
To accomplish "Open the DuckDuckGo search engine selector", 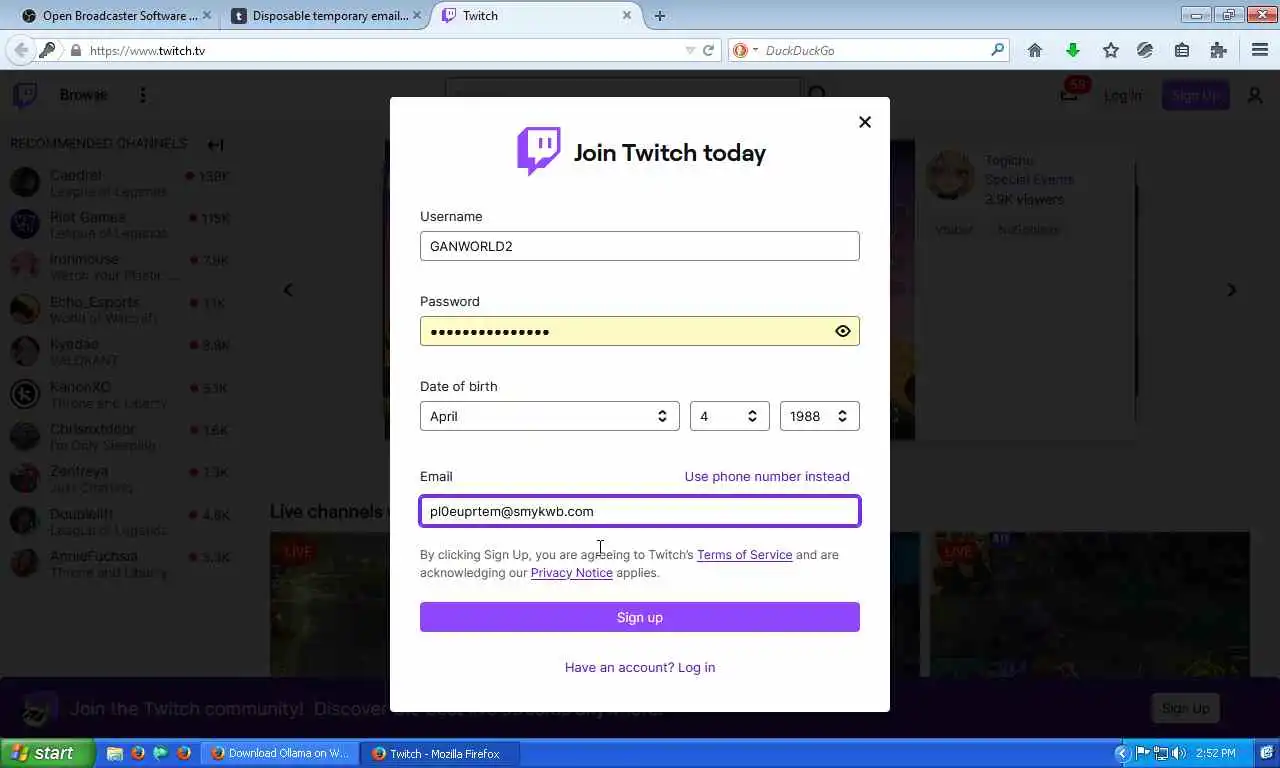I will [x=745, y=50].
